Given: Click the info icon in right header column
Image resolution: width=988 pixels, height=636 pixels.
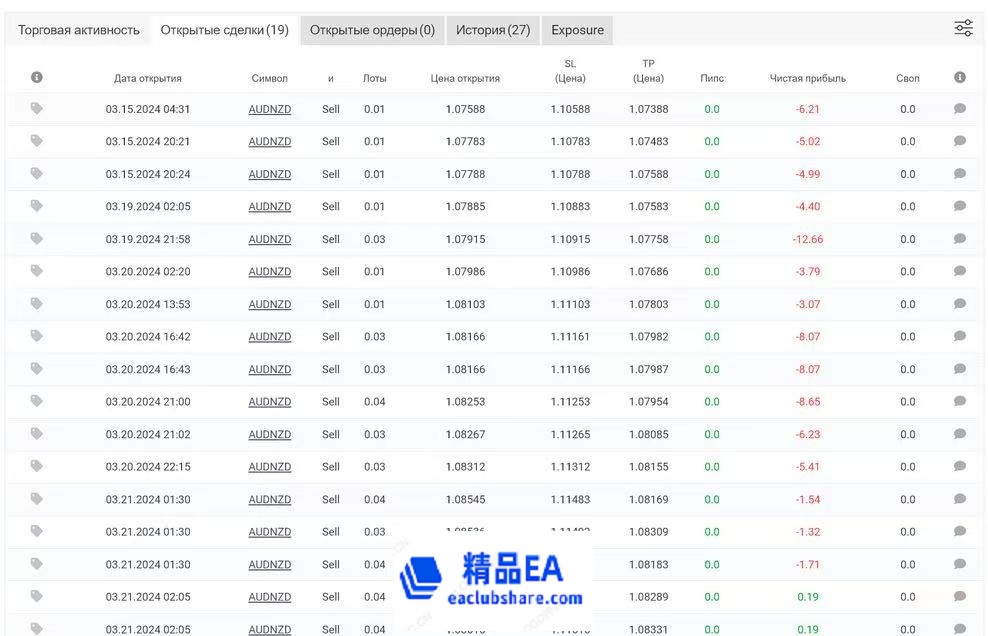Looking at the screenshot, I should 960,77.
